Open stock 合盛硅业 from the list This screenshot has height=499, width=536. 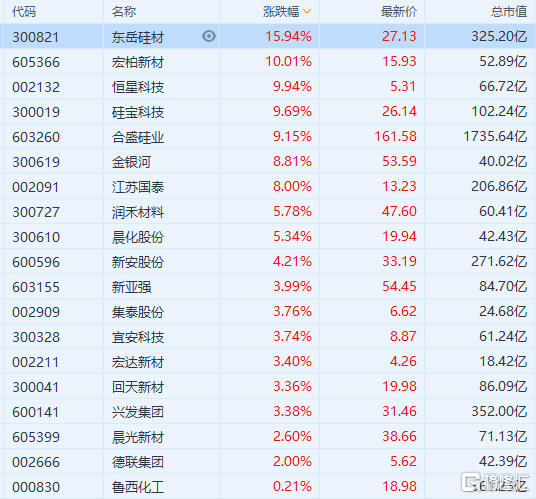click(138, 137)
